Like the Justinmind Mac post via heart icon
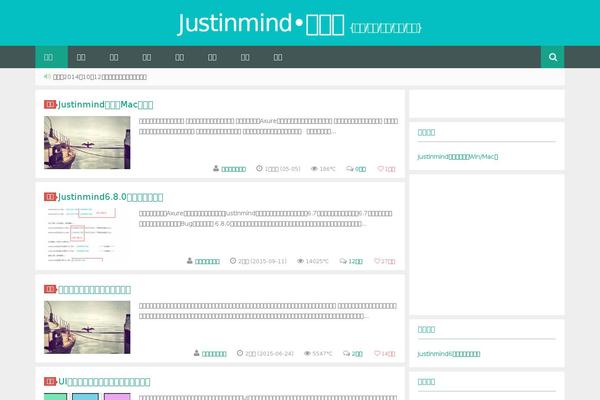Viewport: 600px width, 400px height. pyautogui.click(x=380, y=168)
